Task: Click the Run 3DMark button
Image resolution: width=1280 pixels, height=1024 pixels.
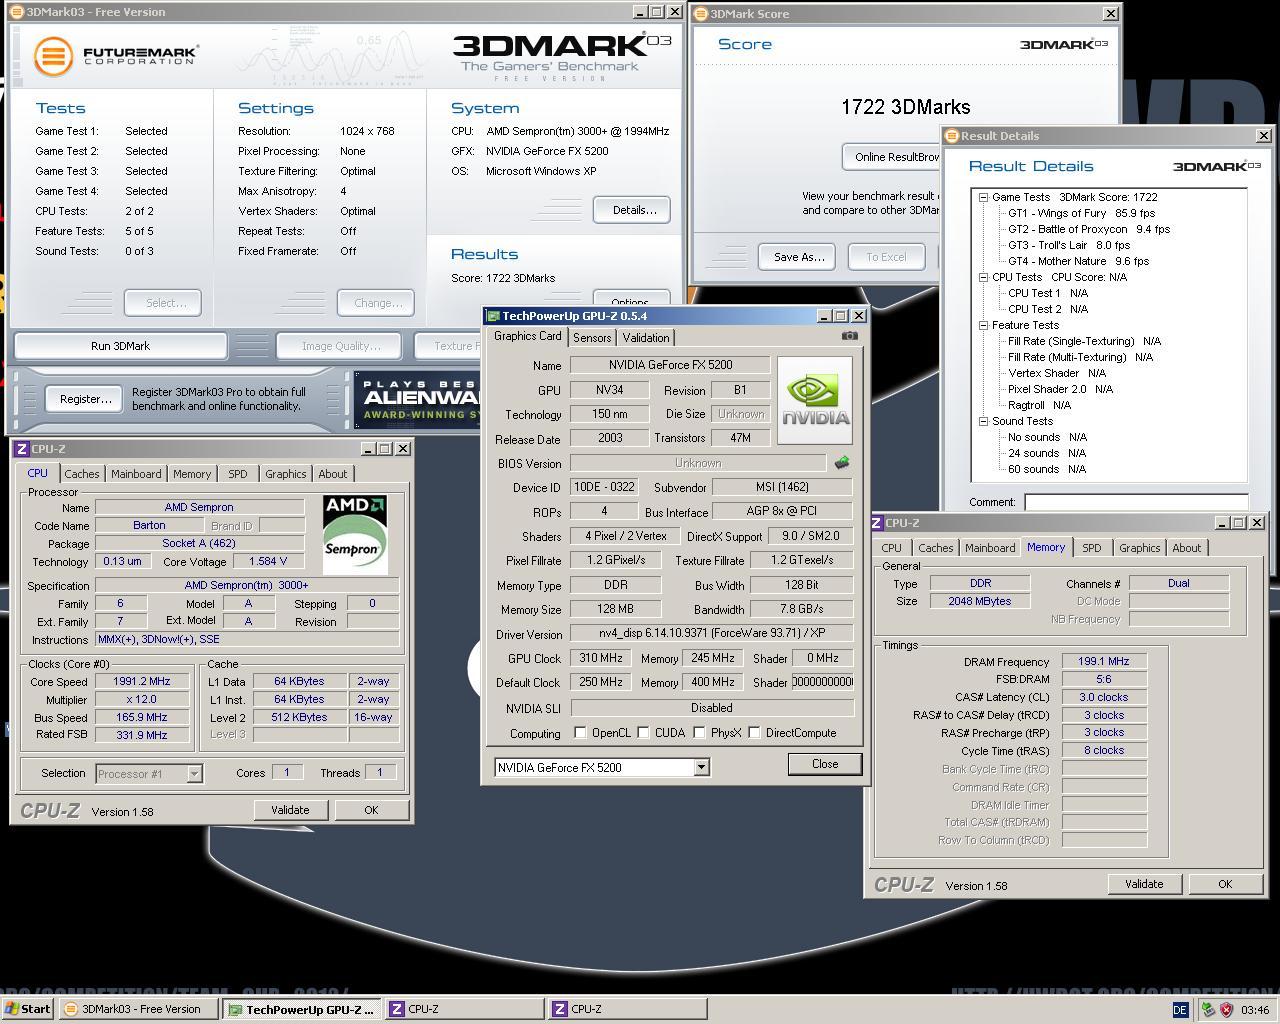Action: click(120, 346)
